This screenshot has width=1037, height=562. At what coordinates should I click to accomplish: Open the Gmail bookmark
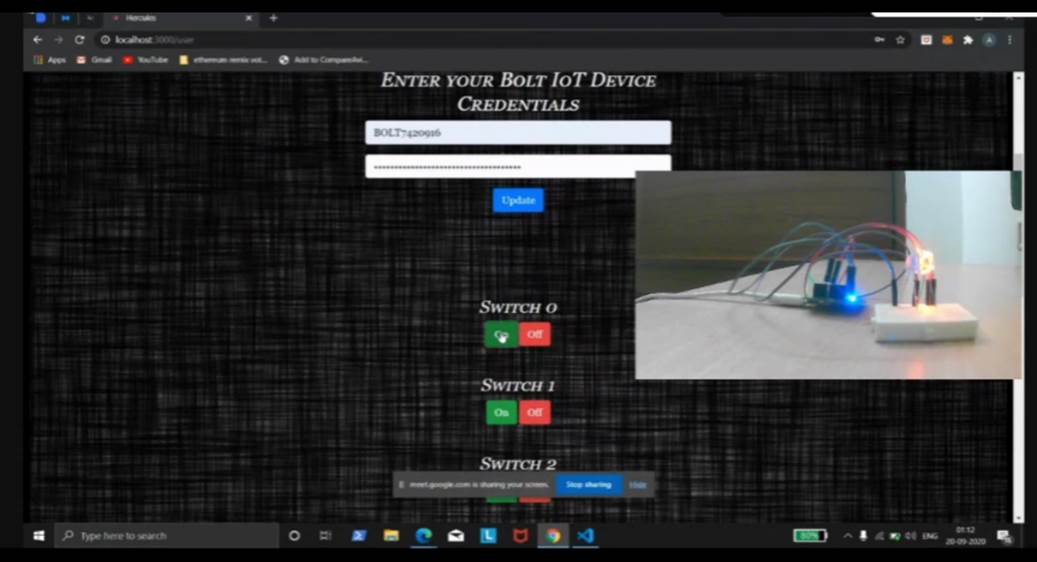click(x=94, y=60)
